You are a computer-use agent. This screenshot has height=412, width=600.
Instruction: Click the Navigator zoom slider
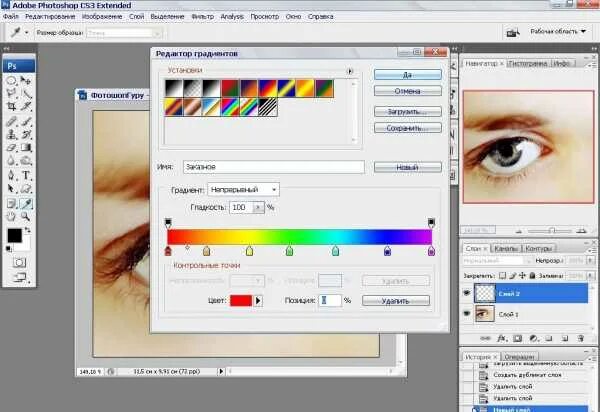[551, 231]
